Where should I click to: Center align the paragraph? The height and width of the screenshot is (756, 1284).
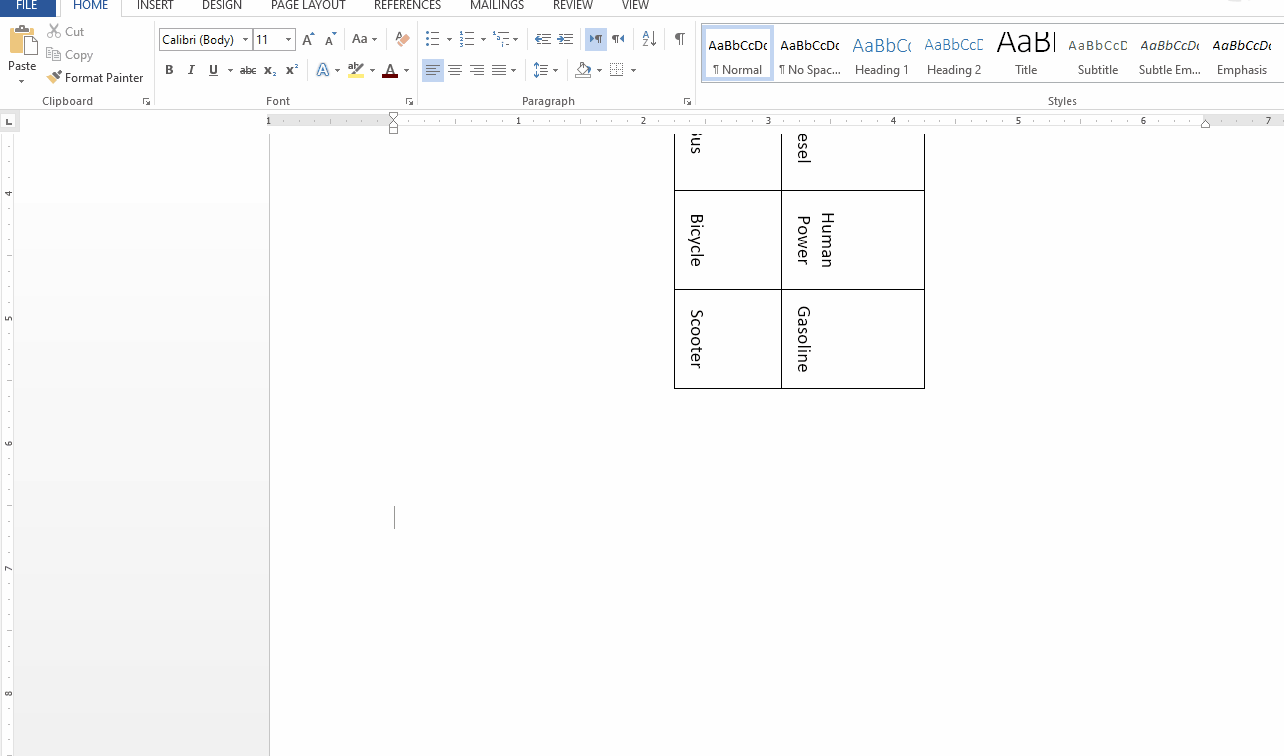click(455, 70)
